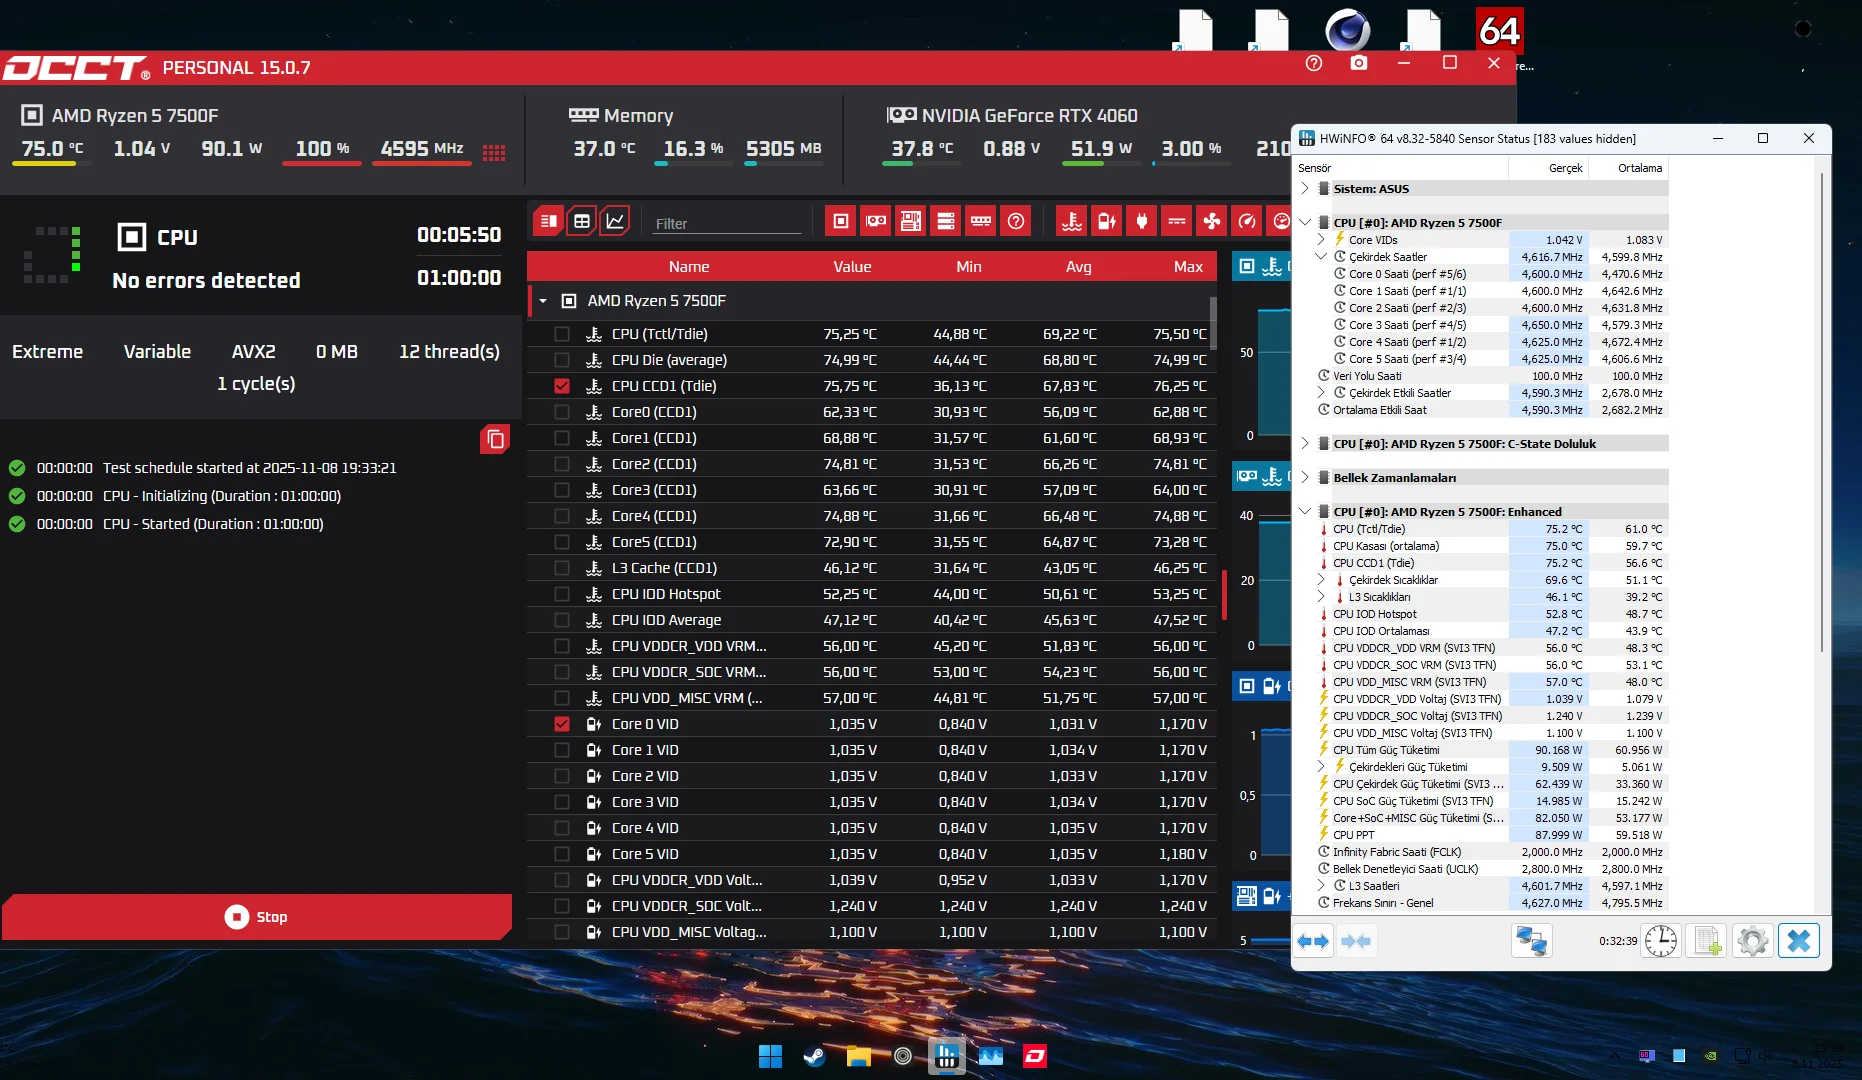This screenshot has height=1080, width=1862.
Task: Tick the L3 Cache (CCD1) checkbox
Action: pos(562,568)
